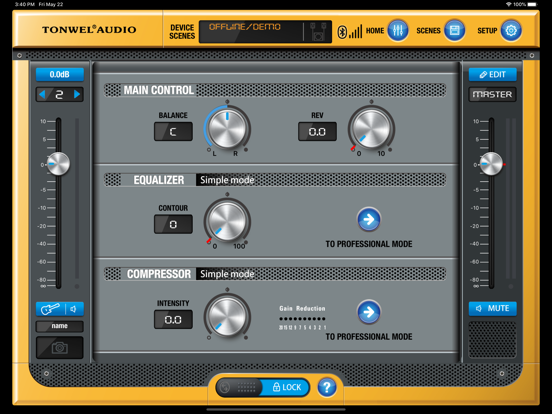Click the Balance value field C

[x=173, y=132]
